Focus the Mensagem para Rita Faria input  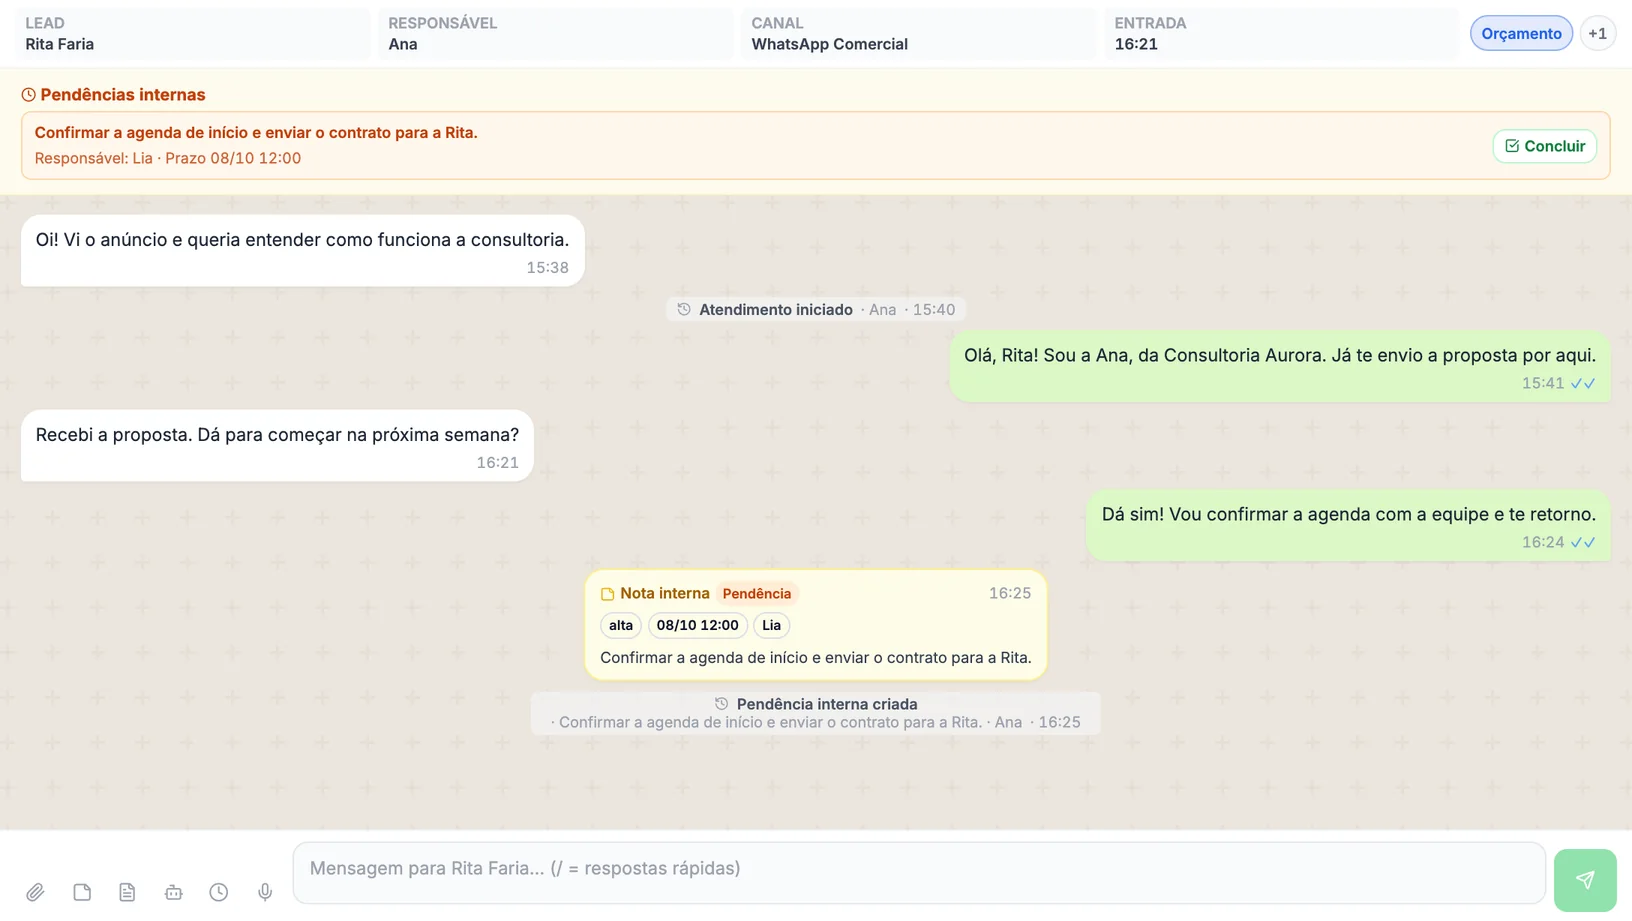919,873
